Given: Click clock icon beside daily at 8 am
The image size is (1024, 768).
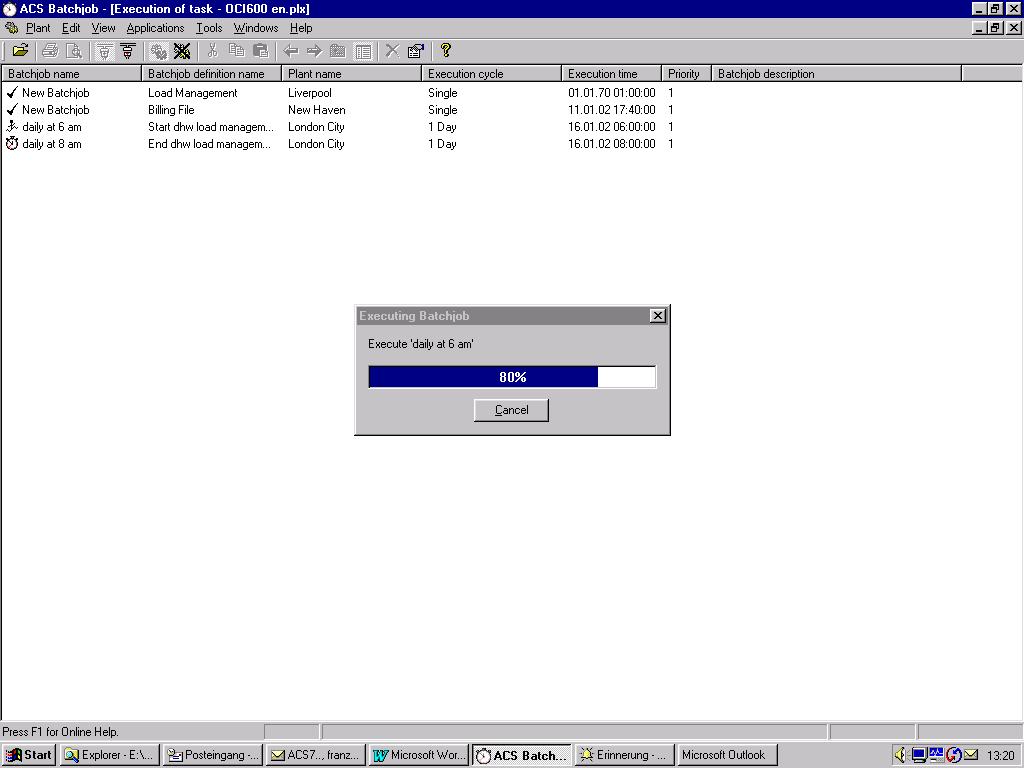Looking at the screenshot, I should click(12, 143).
